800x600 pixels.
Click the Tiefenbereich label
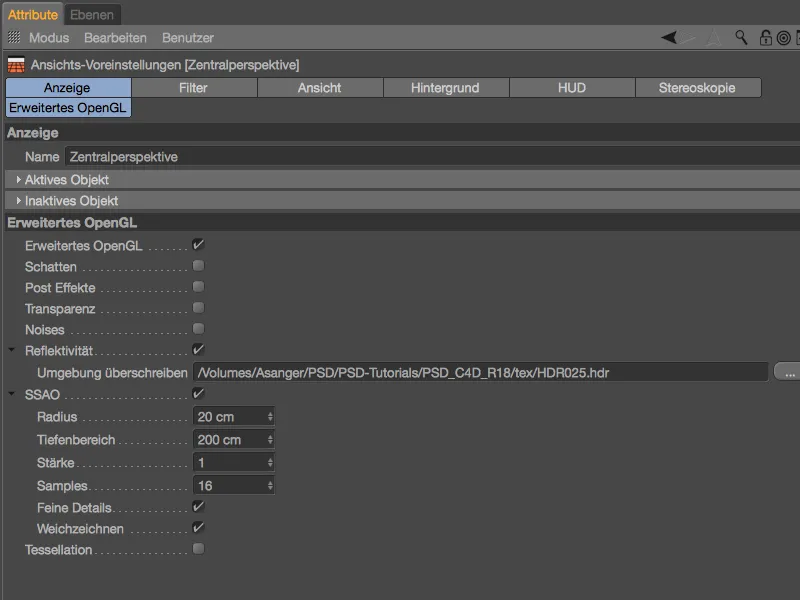click(x=76, y=440)
